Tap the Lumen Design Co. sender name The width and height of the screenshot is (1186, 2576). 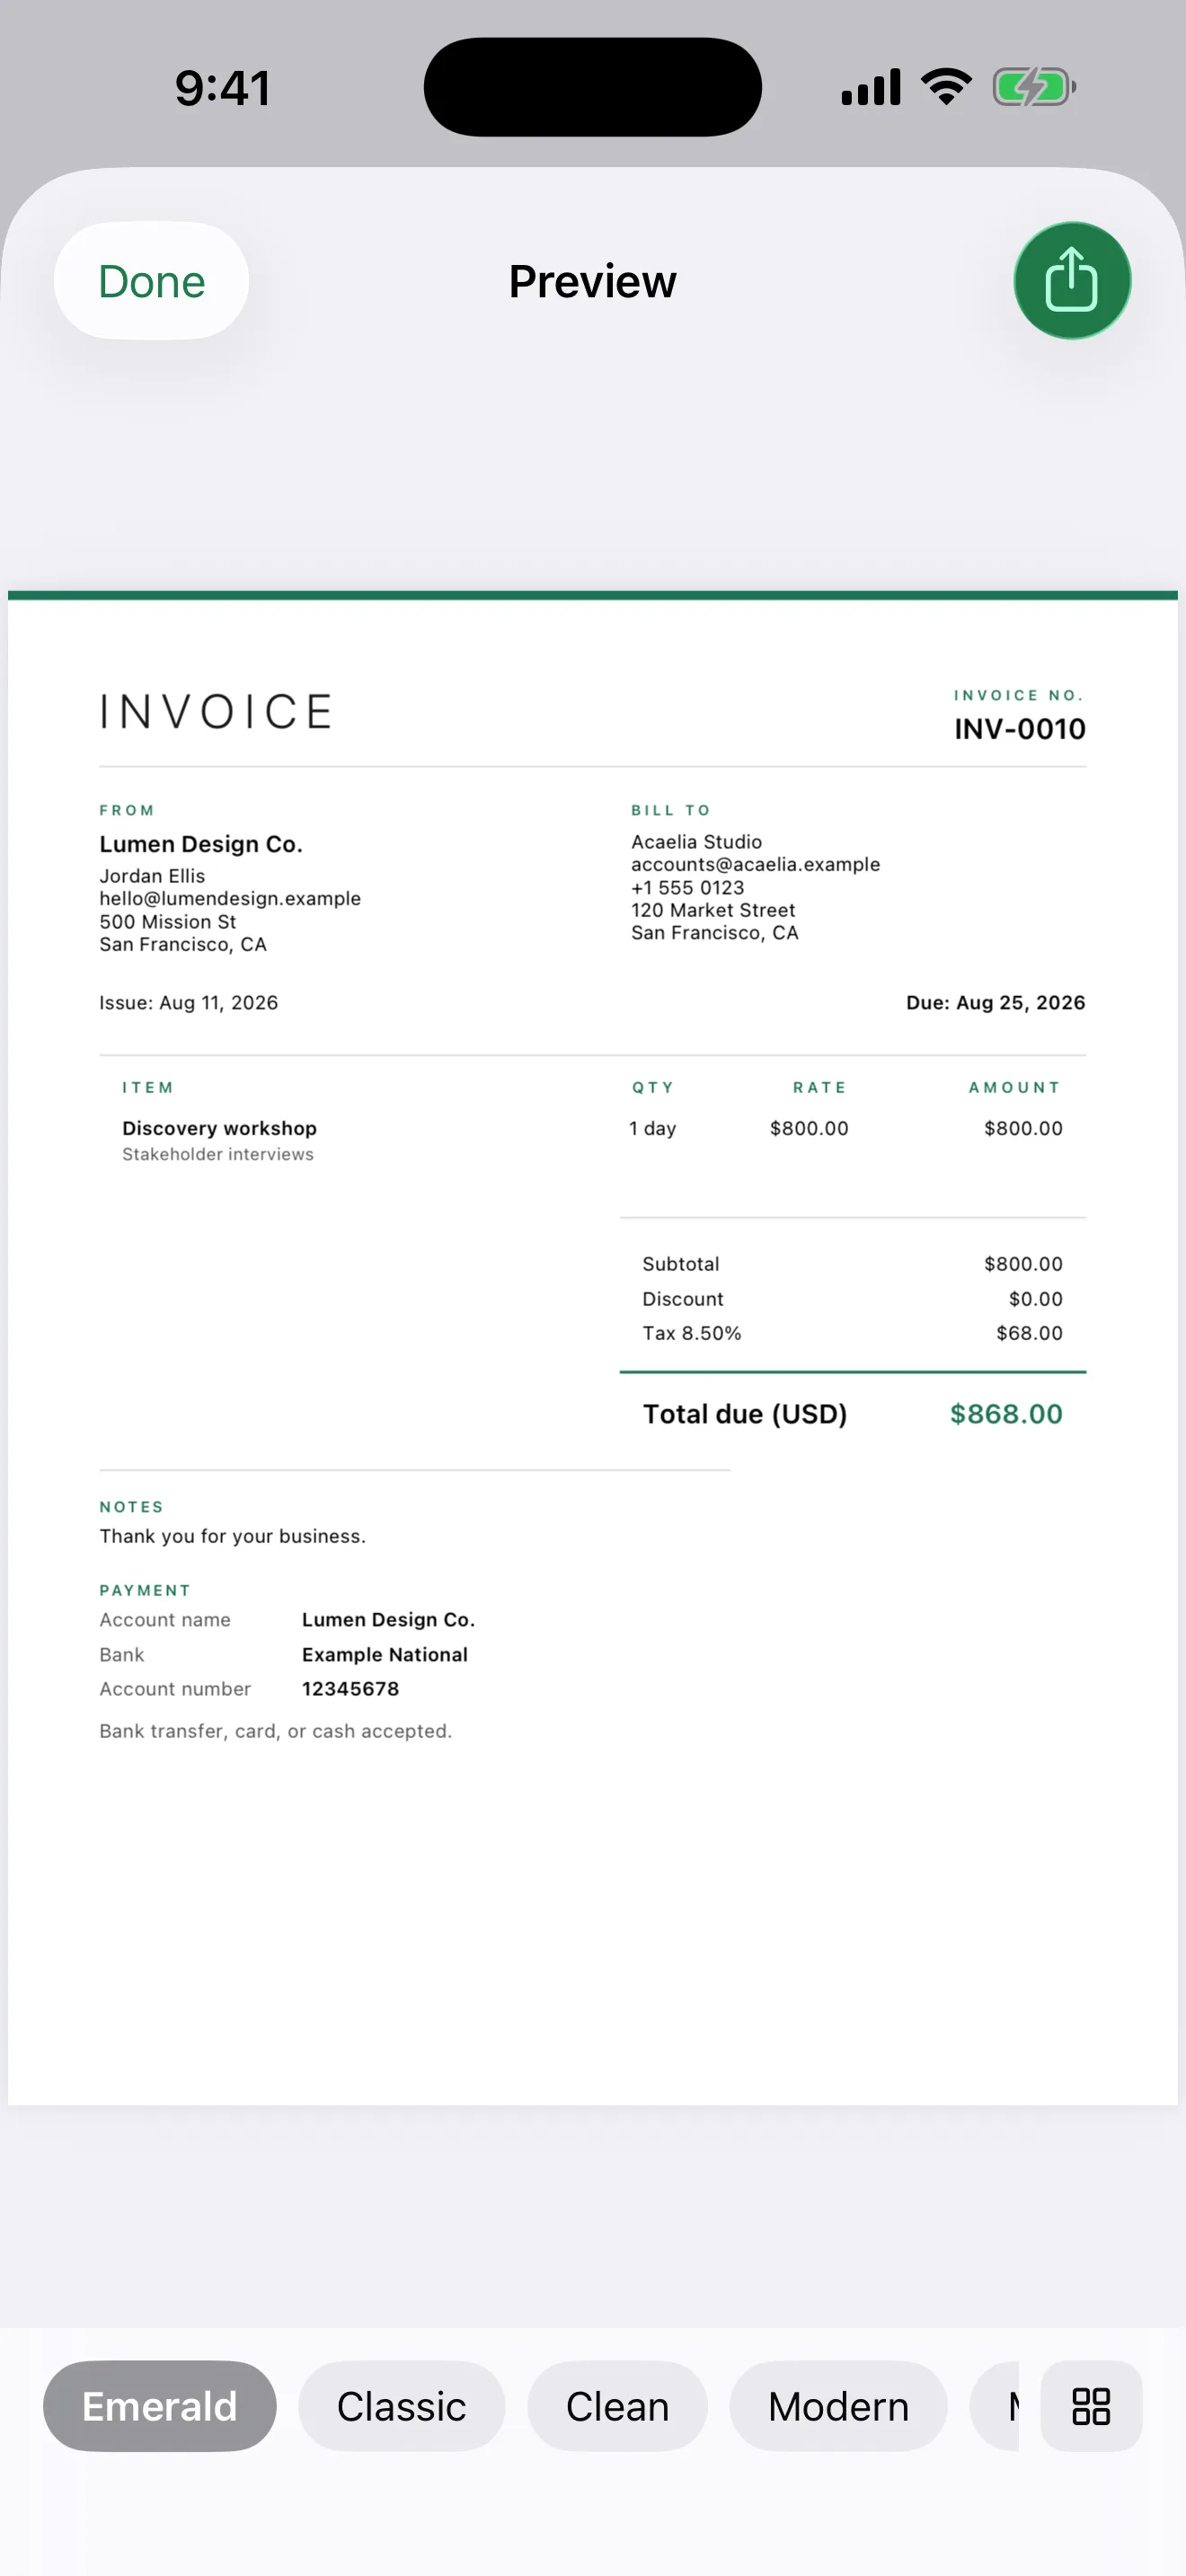tap(201, 844)
